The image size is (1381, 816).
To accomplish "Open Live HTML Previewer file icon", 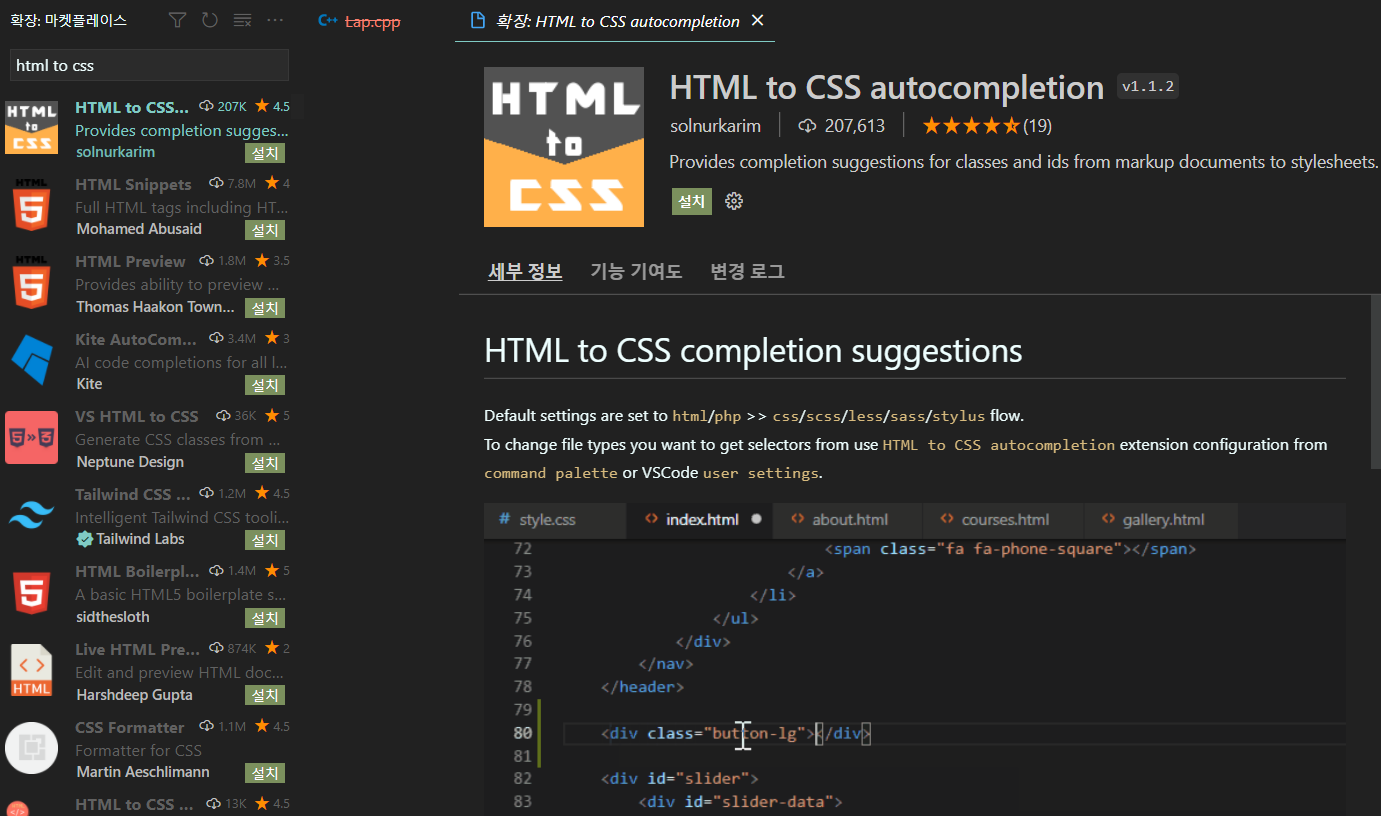I will click(31, 670).
